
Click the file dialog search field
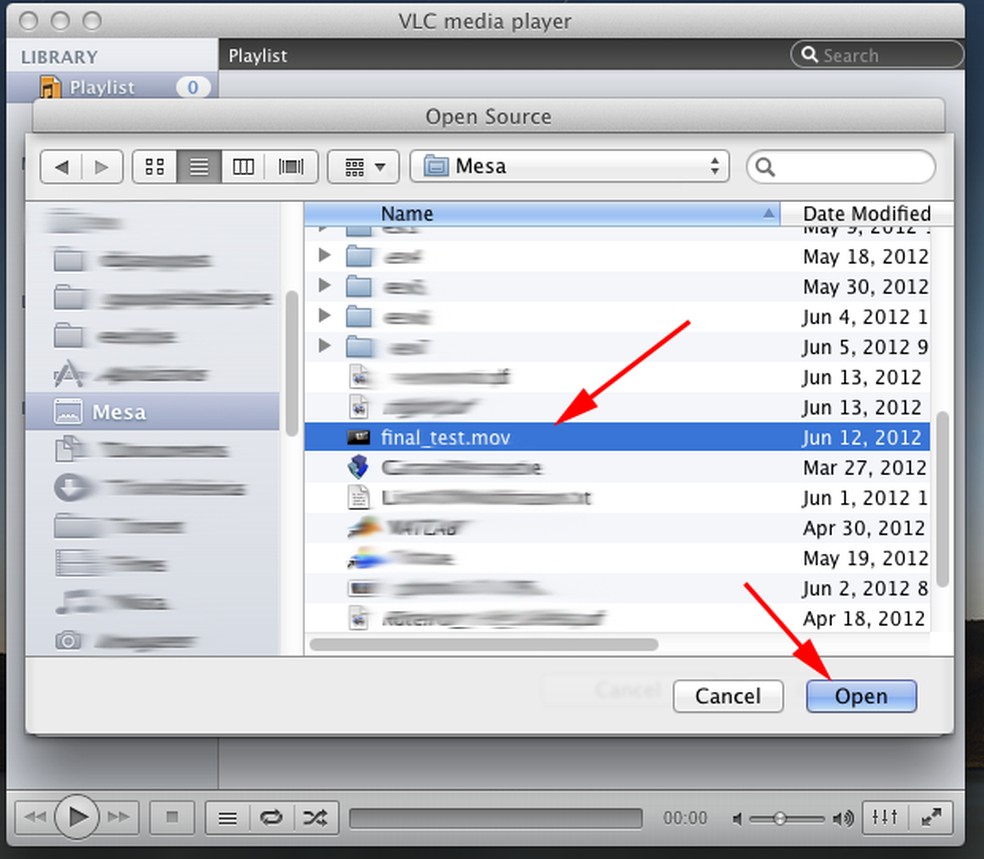[841, 167]
